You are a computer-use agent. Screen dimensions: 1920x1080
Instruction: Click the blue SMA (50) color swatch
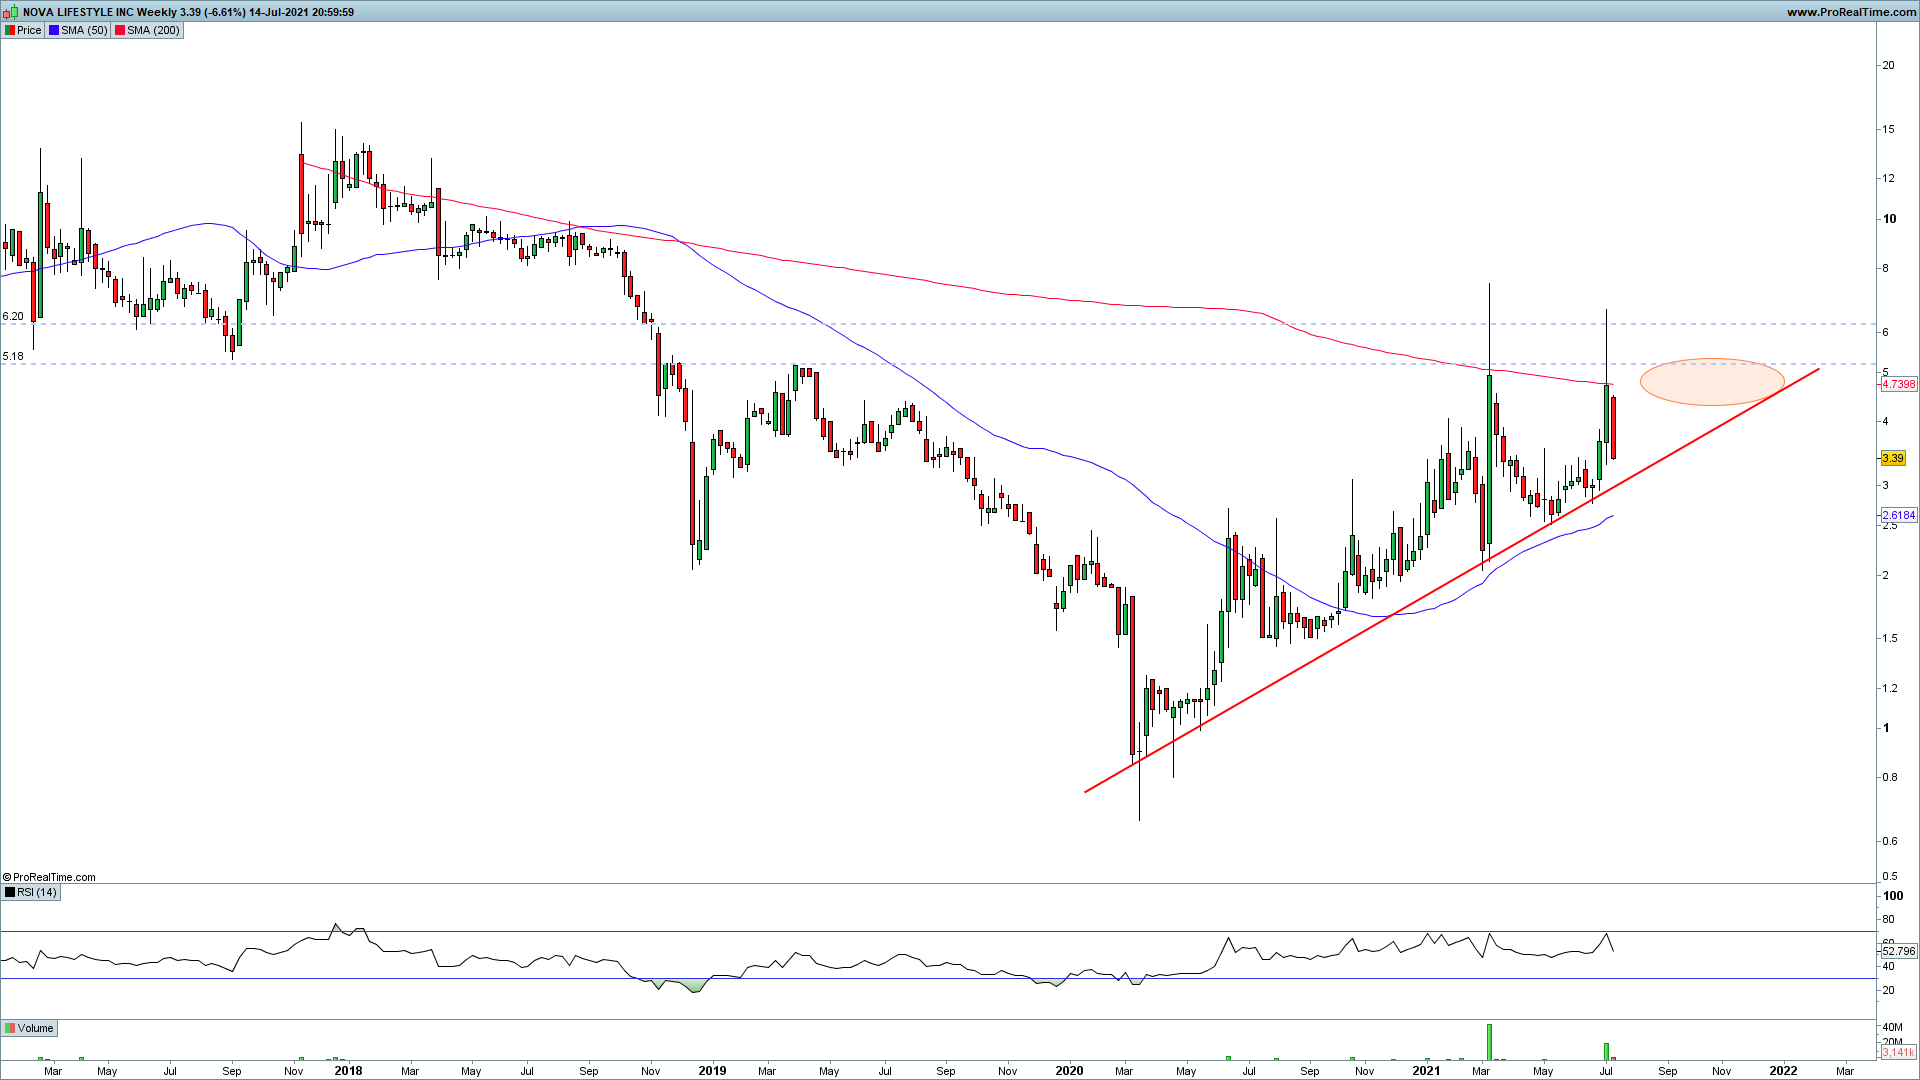coord(54,30)
